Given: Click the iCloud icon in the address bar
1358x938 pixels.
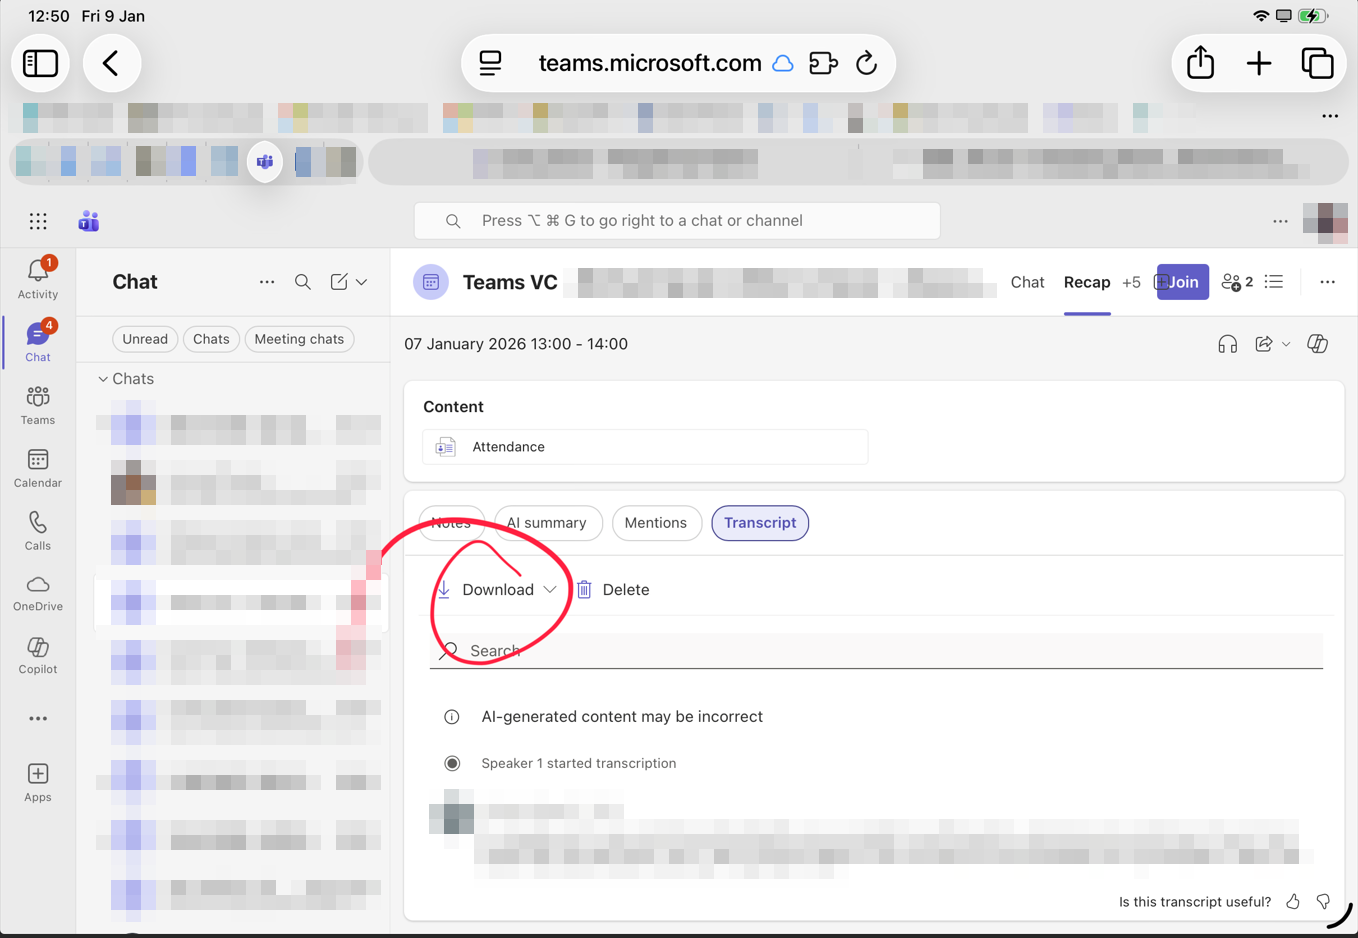Looking at the screenshot, I should [x=783, y=63].
